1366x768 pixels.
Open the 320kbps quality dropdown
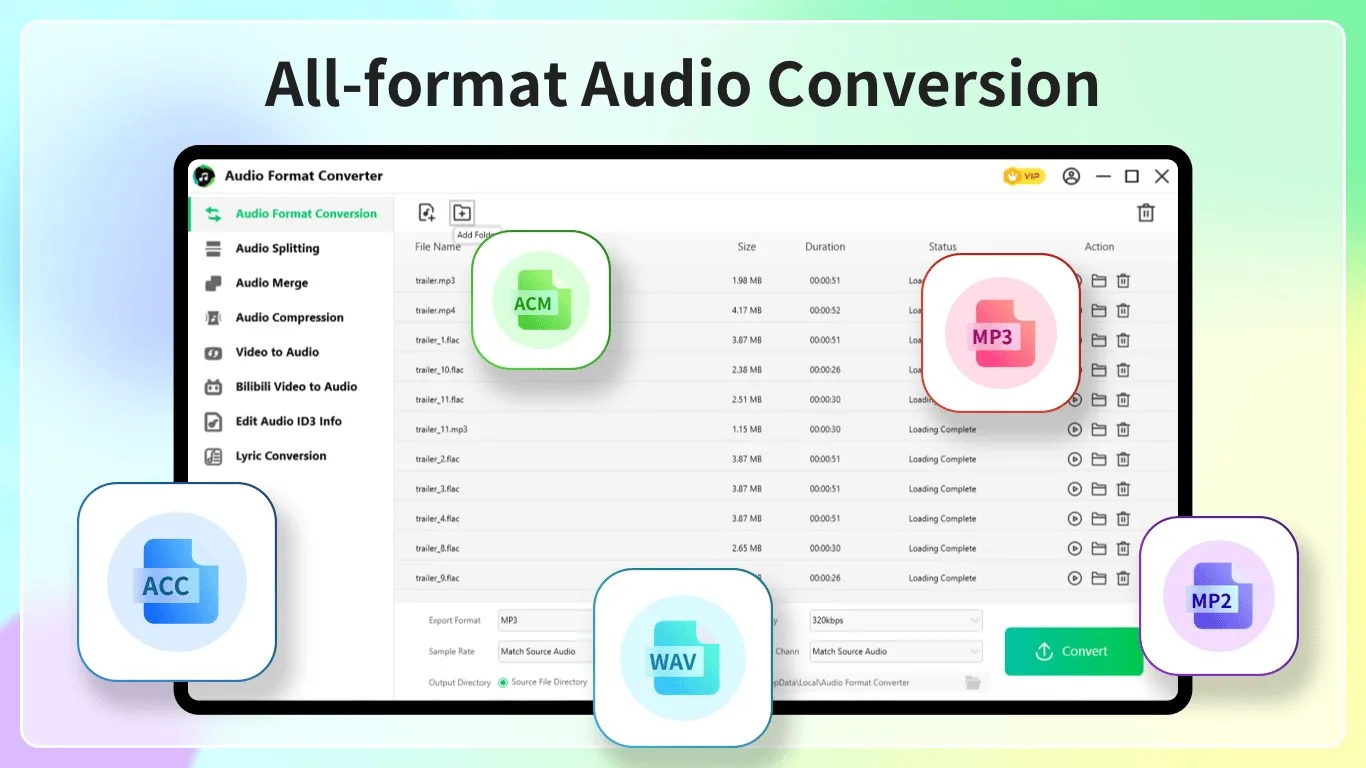click(896, 621)
